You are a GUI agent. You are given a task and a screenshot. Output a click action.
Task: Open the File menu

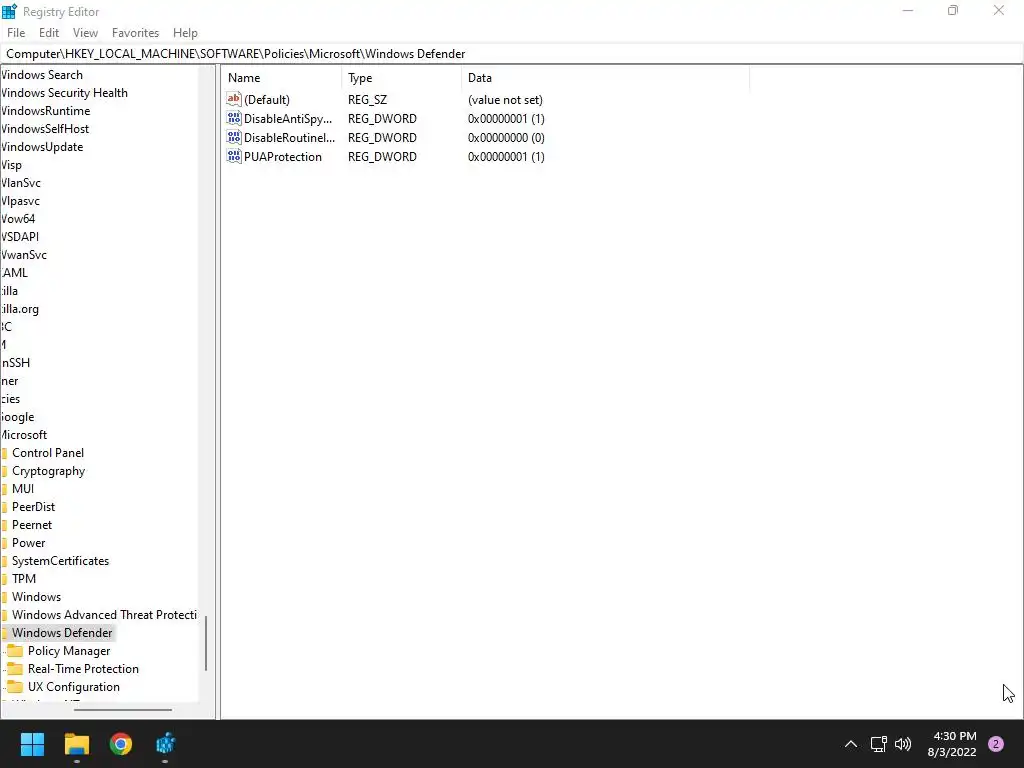point(16,33)
